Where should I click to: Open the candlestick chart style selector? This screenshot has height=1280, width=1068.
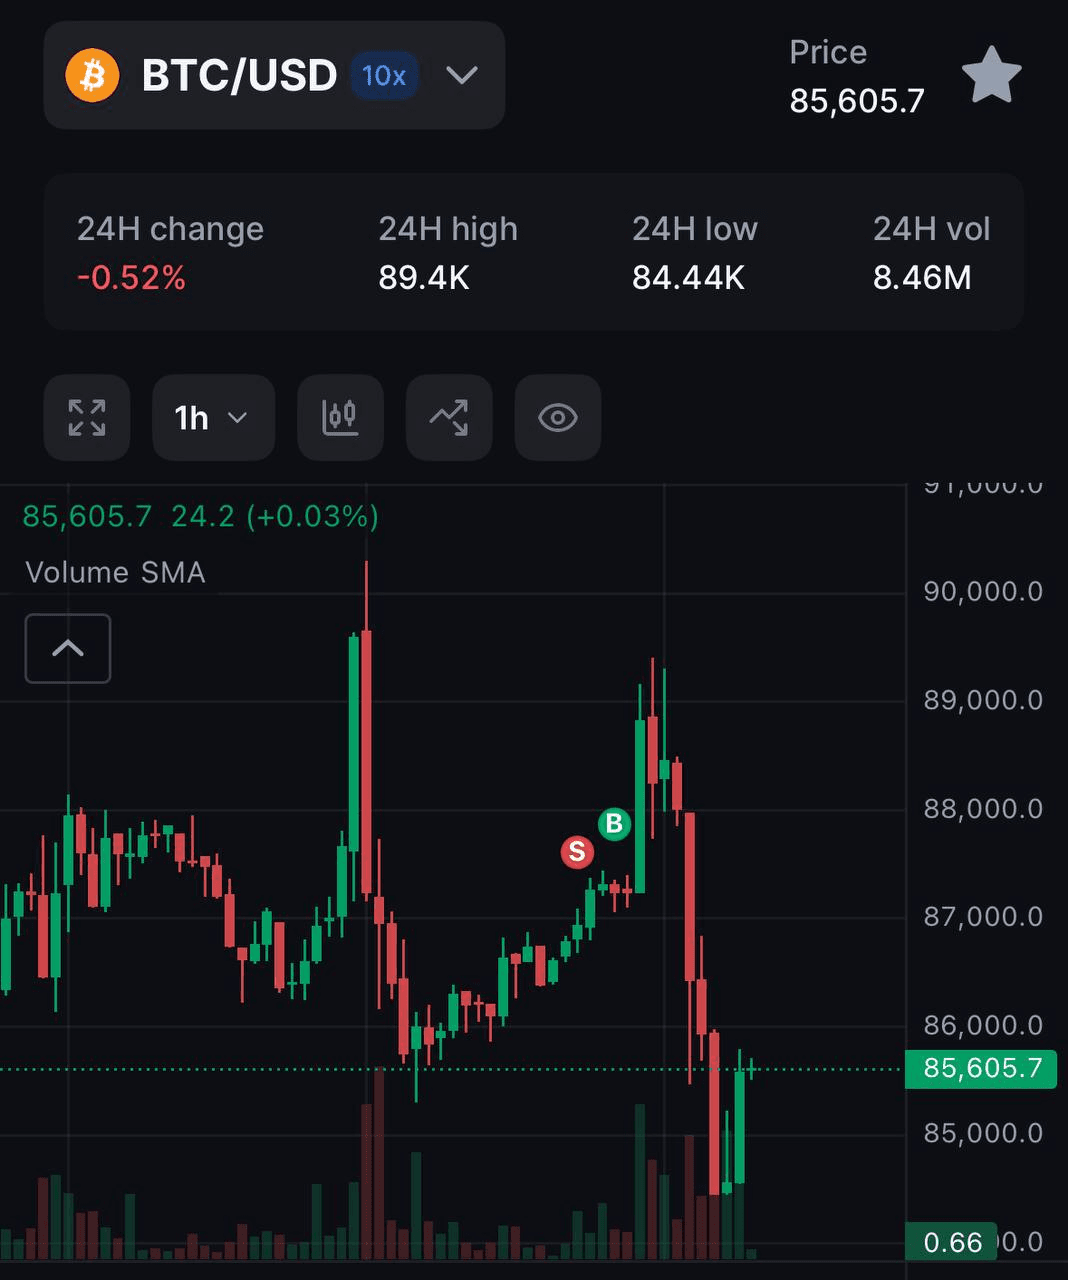pyautogui.click(x=340, y=418)
